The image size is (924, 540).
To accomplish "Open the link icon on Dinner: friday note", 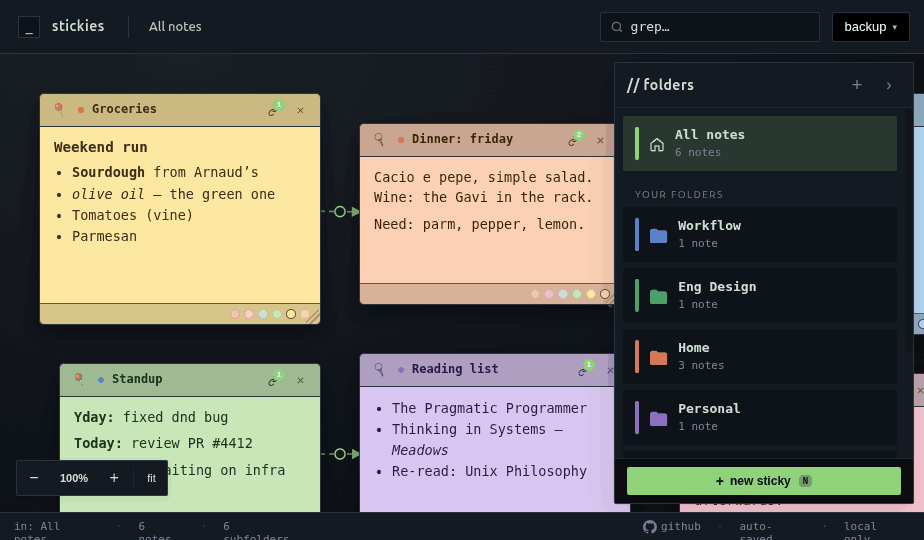I will point(572,141).
